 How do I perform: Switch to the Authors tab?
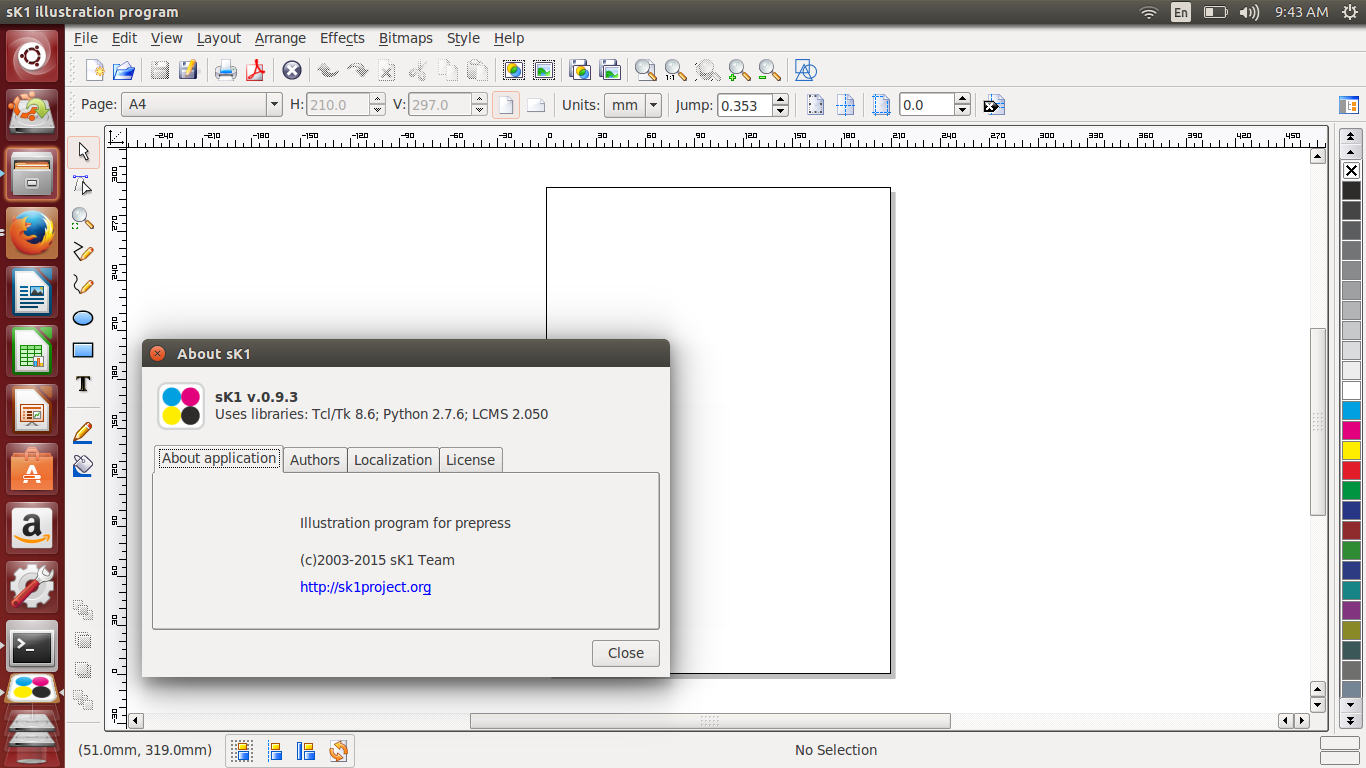click(315, 460)
